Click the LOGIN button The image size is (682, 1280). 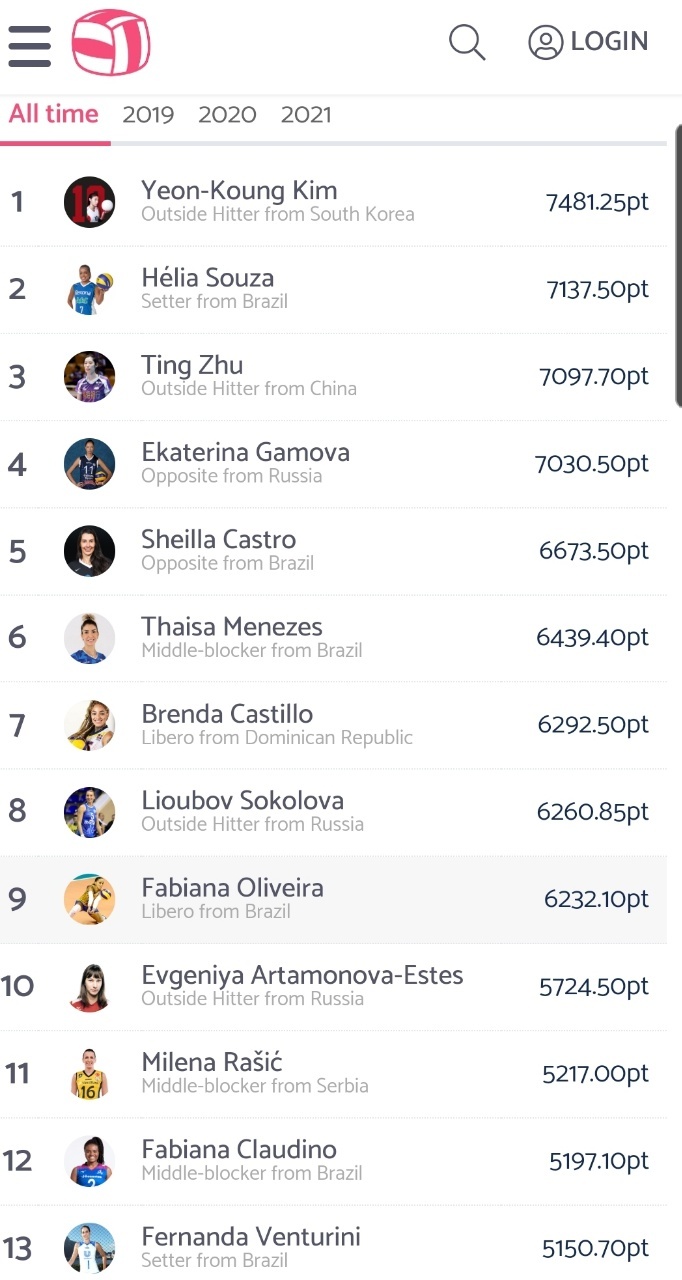(609, 42)
